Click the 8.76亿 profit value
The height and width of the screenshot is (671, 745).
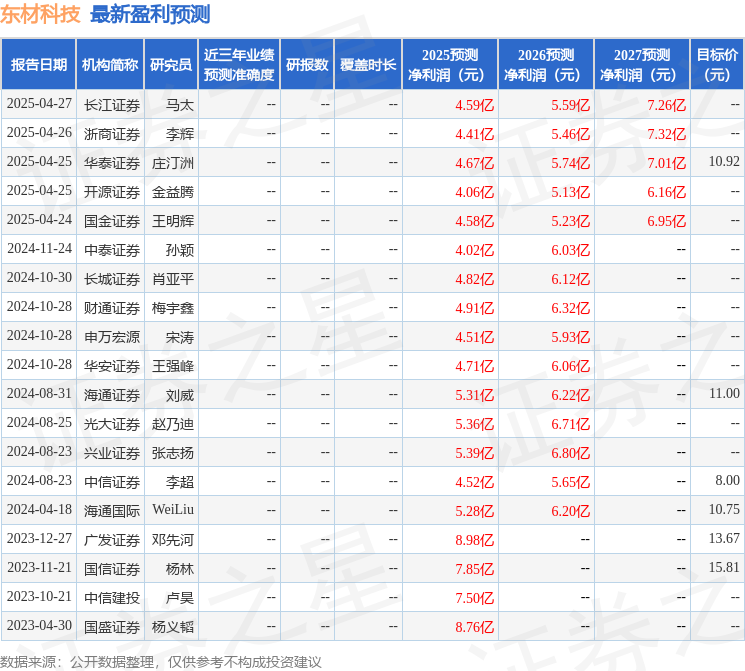tap(474, 627)
